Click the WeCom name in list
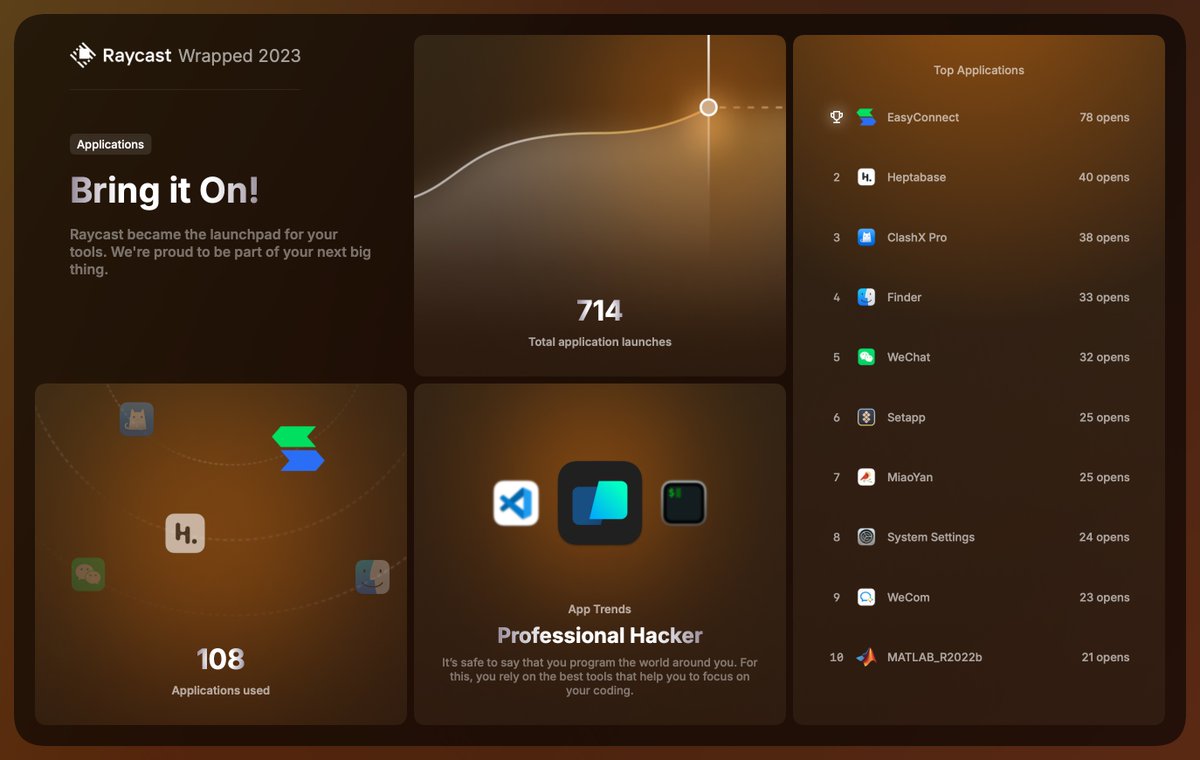 click(908, 597)
